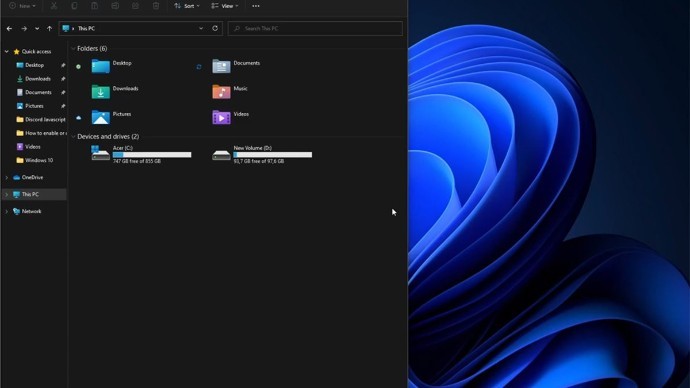The image size is (690, 388).
Task: Expand the OneDrive tree node
Action: coord(7,178)
